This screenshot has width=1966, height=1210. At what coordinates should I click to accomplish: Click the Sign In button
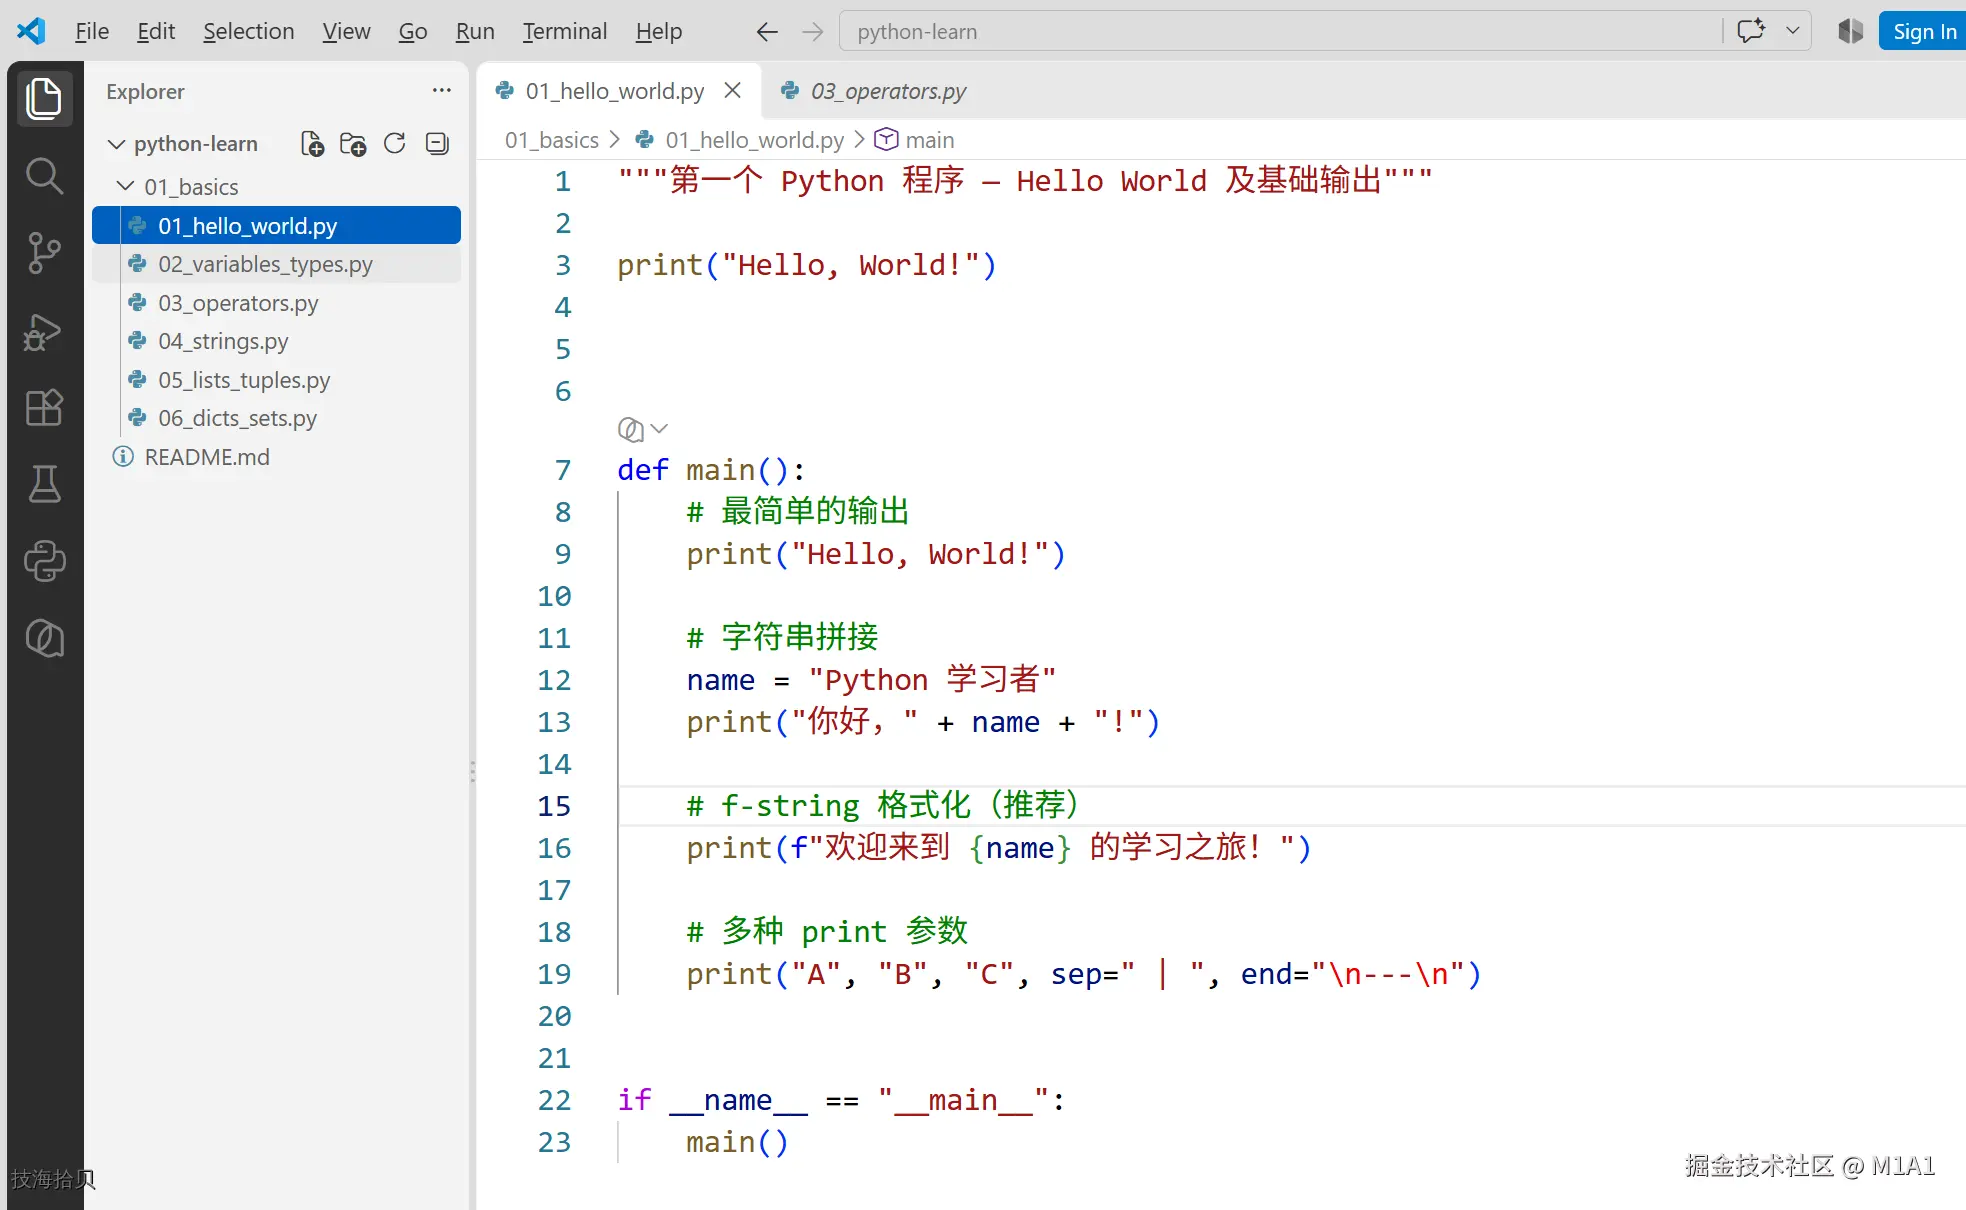coord(1923,32)
